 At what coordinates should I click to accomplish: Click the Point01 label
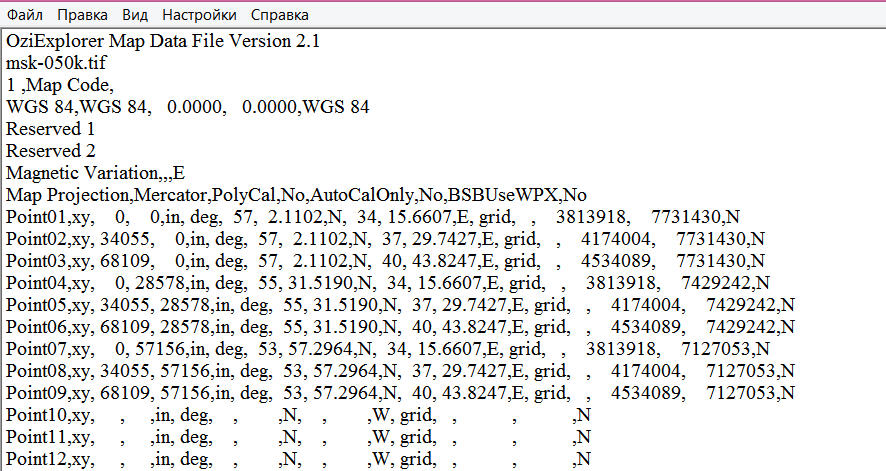35,216
